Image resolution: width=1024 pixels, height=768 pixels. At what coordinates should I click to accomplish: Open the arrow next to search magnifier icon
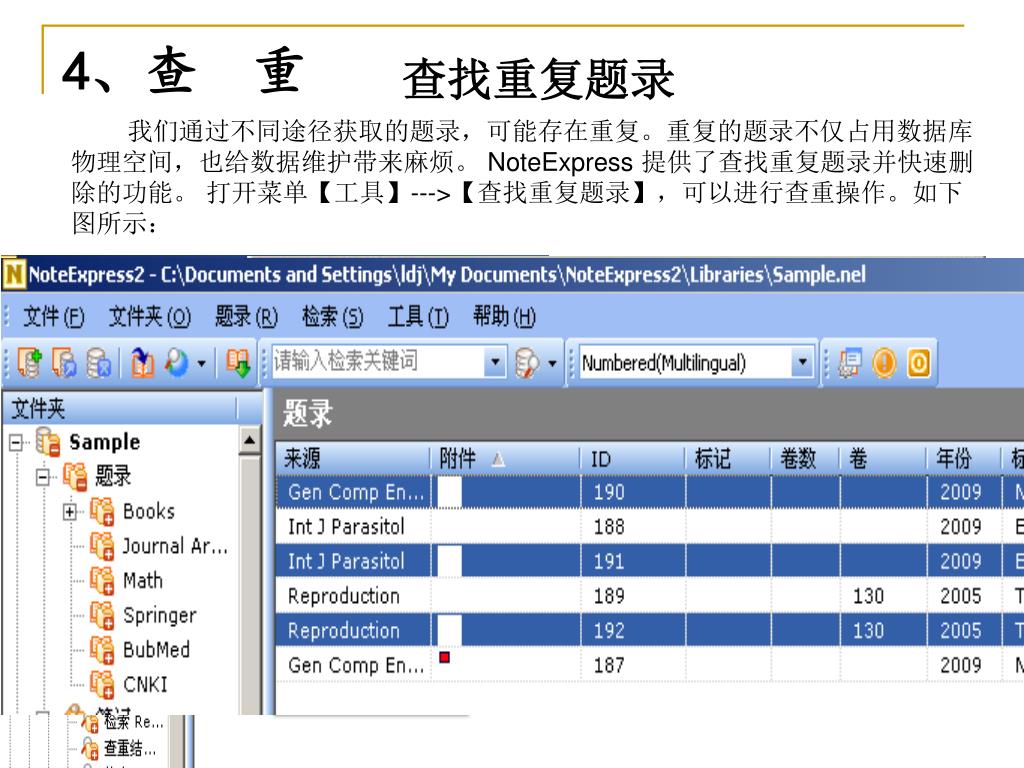coord(552,363)
